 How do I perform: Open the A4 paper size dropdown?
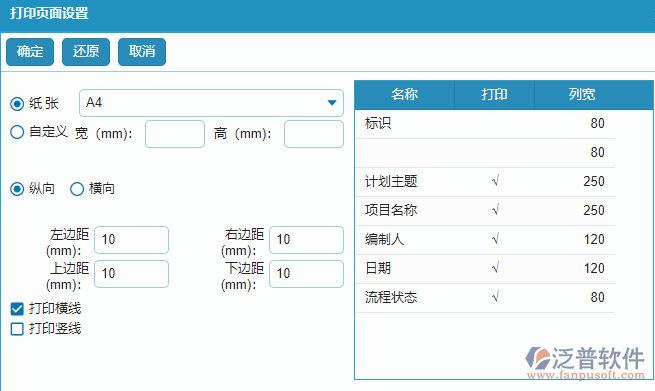[211, 103]
